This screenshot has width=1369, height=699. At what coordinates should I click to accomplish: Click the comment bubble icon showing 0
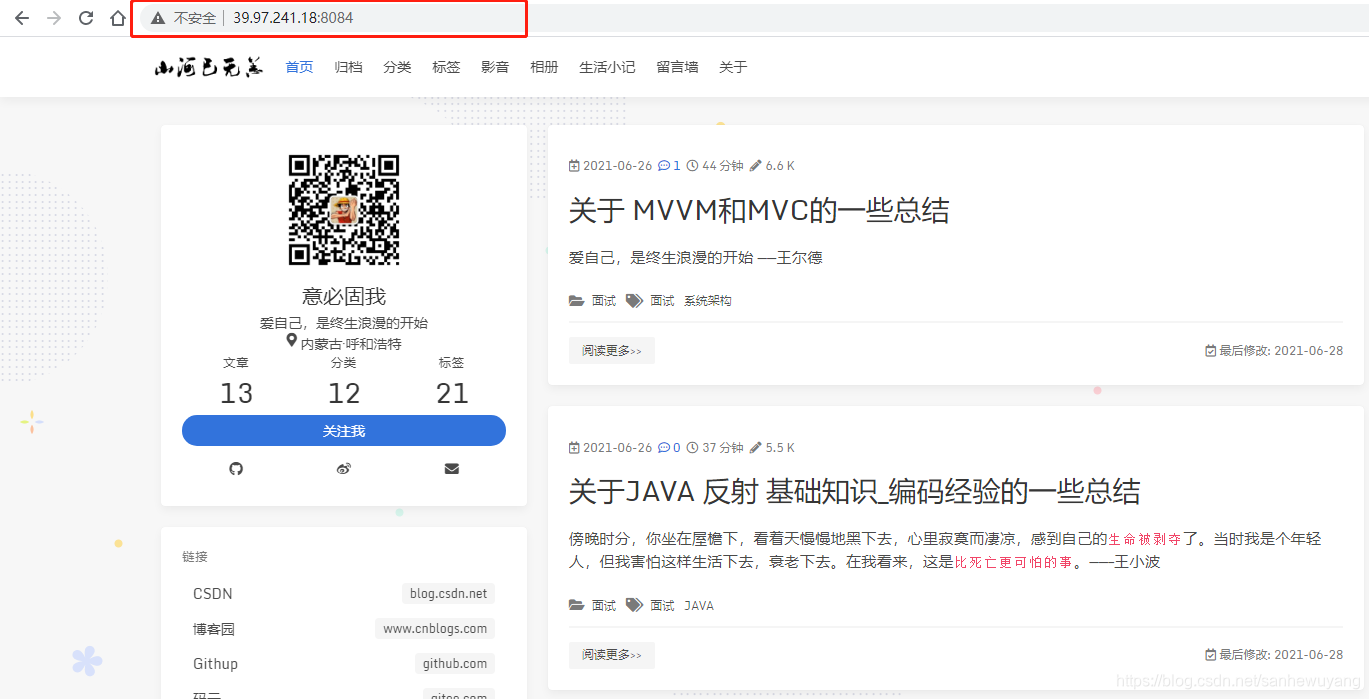(x=664, y=448)
